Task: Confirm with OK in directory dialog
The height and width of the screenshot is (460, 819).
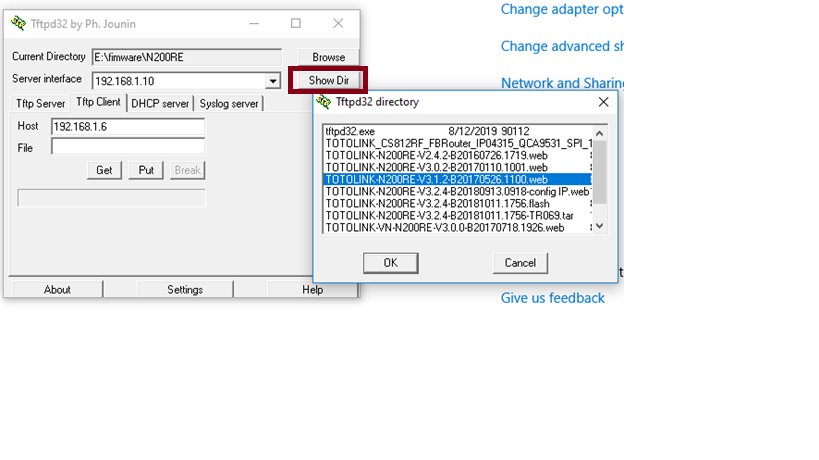Action: [391, 263]
